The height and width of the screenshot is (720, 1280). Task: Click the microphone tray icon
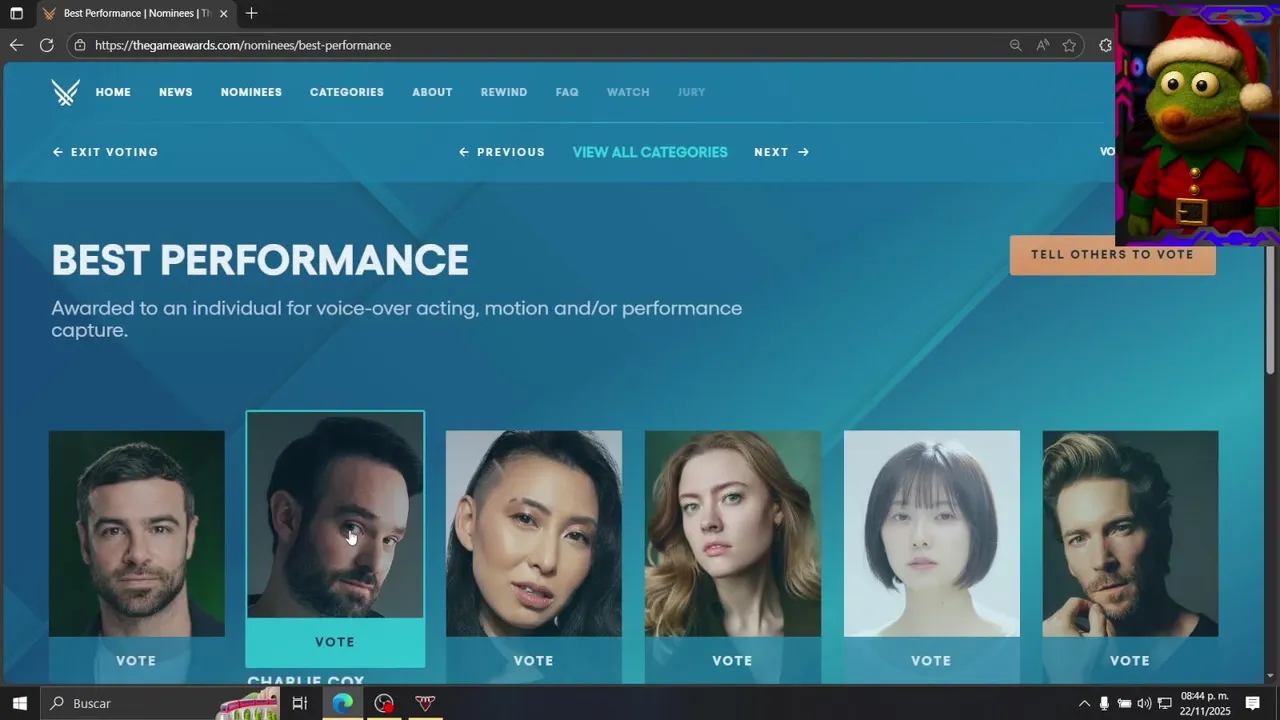pyautogui.click(x=1104, y=703)
